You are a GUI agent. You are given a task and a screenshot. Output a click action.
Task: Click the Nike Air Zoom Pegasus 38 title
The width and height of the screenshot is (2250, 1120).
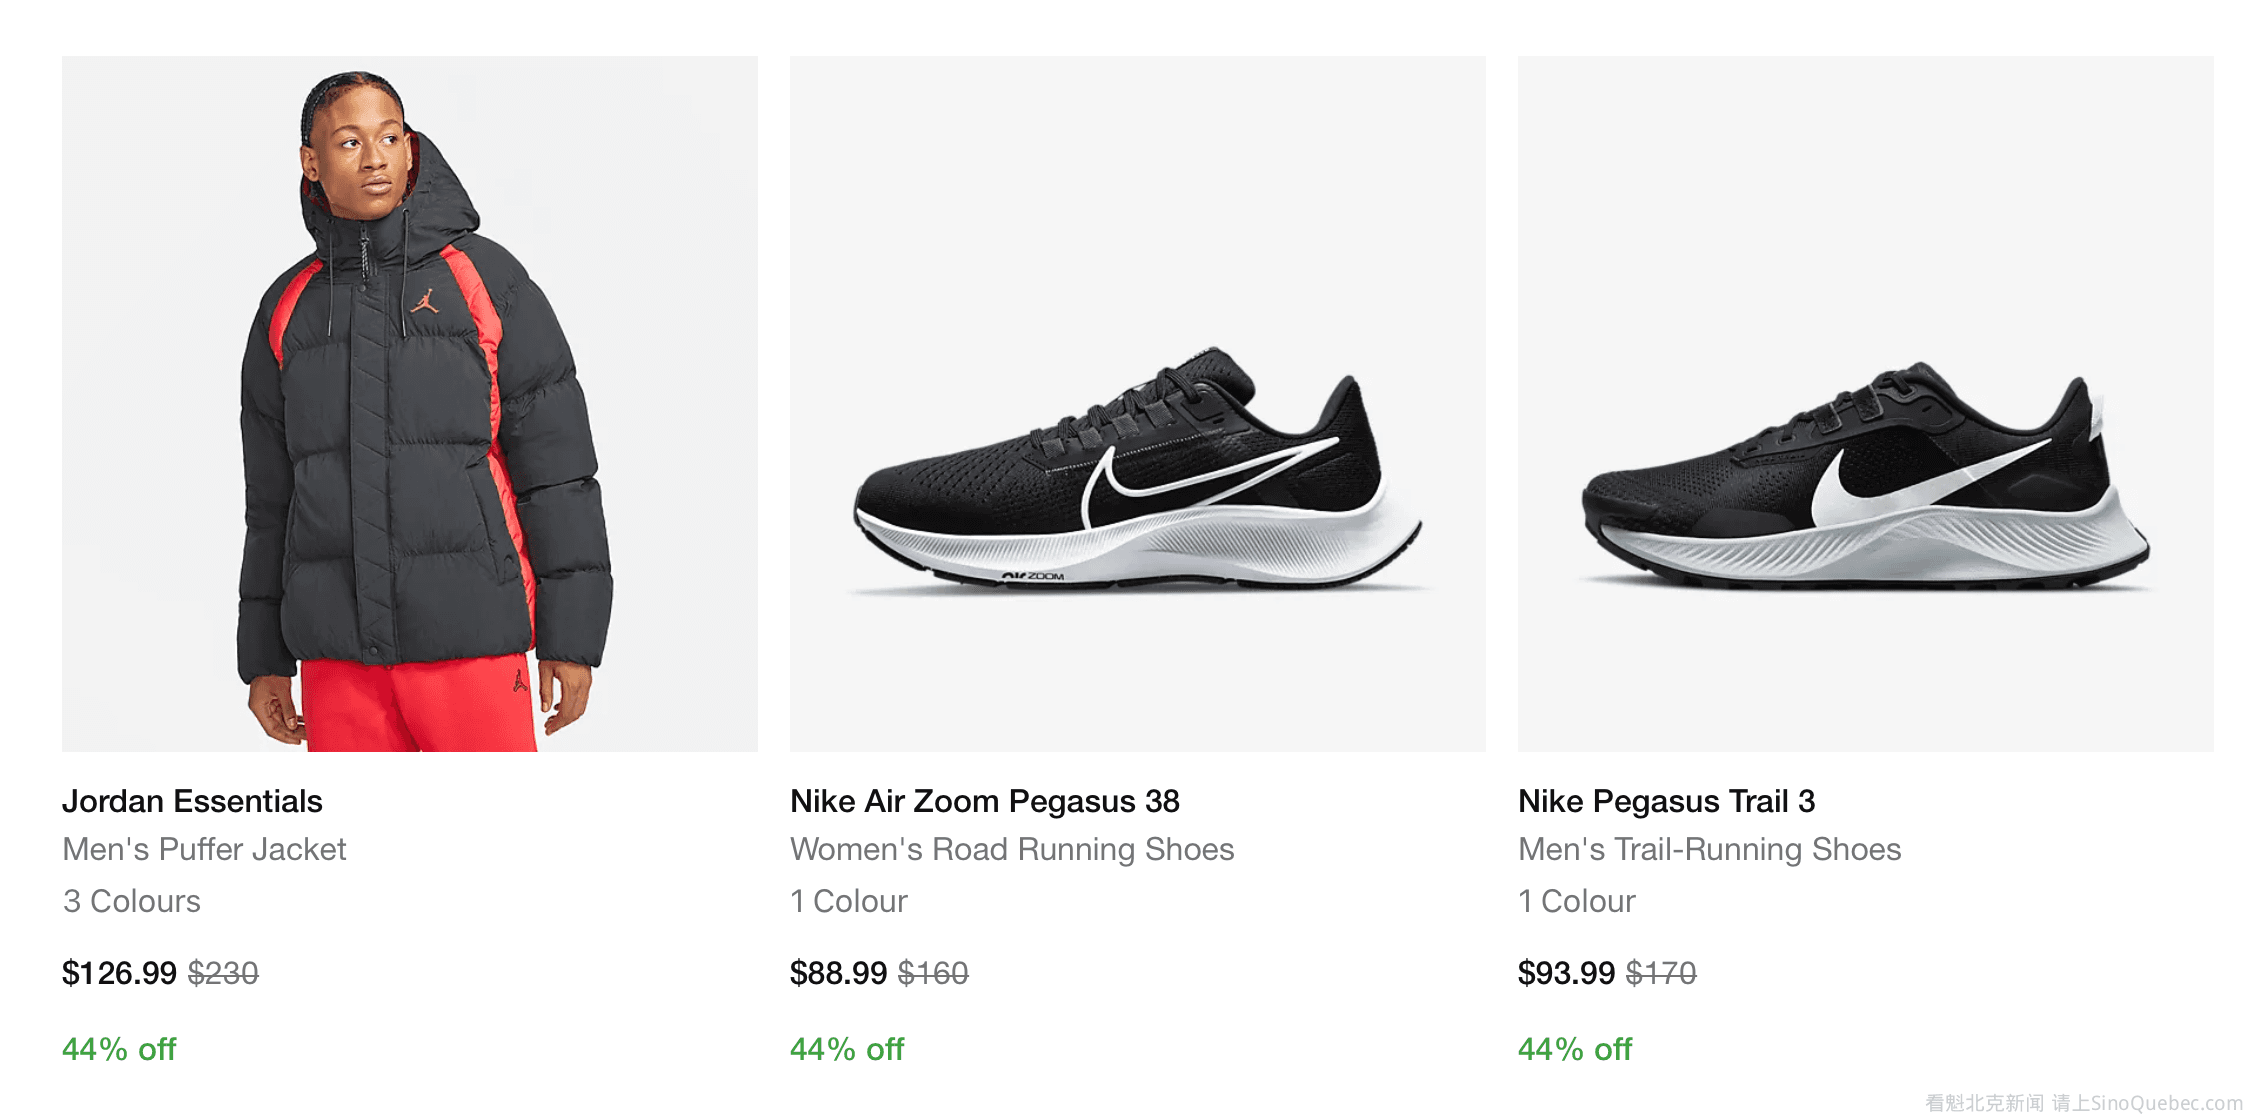click(984, 801)
